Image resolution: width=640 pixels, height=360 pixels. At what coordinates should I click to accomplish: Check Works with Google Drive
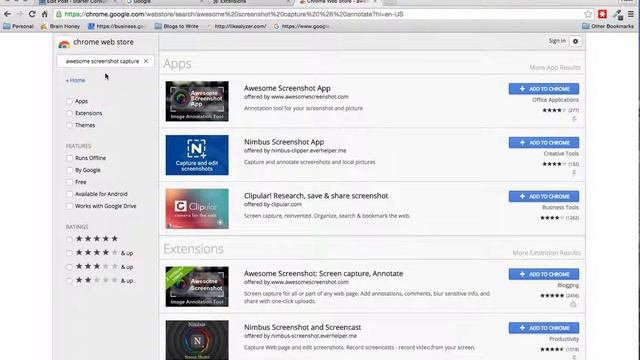(x=69, y=206)
